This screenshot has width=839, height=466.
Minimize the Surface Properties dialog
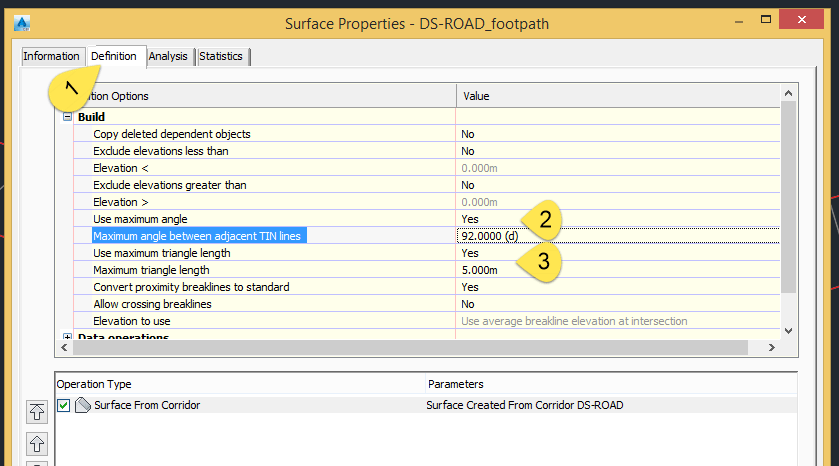pos(739,21)
